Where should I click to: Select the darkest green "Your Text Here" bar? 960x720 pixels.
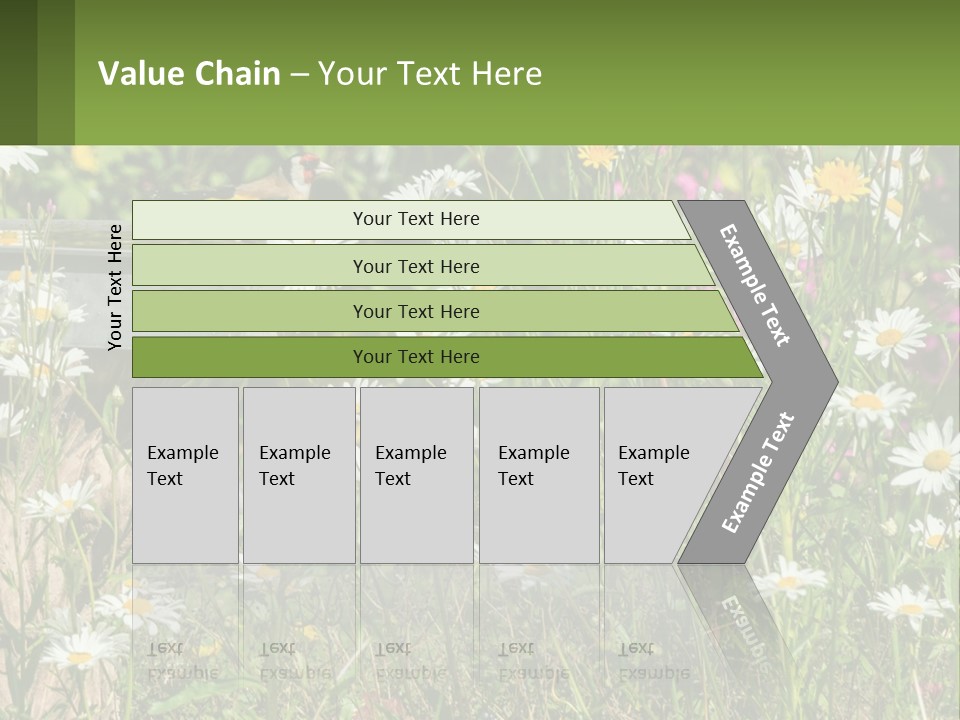pyautogui.click(x=415, y=357)
